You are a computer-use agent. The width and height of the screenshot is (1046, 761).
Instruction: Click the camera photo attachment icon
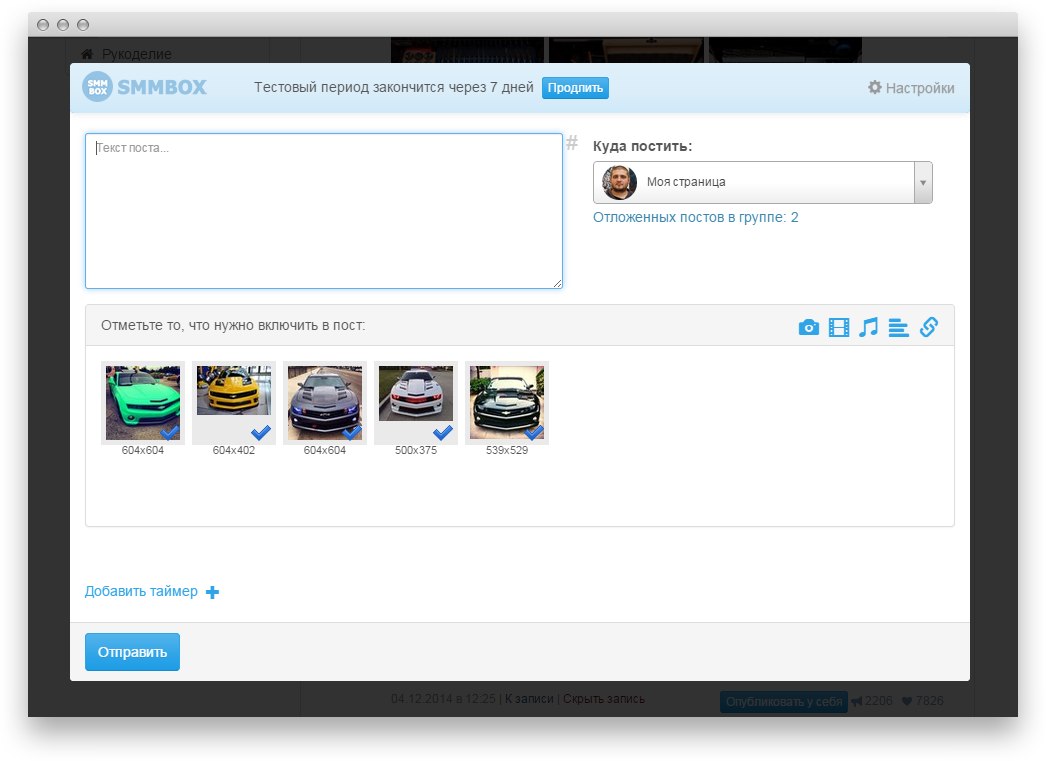pyautogui.click(x=809, y=327)
